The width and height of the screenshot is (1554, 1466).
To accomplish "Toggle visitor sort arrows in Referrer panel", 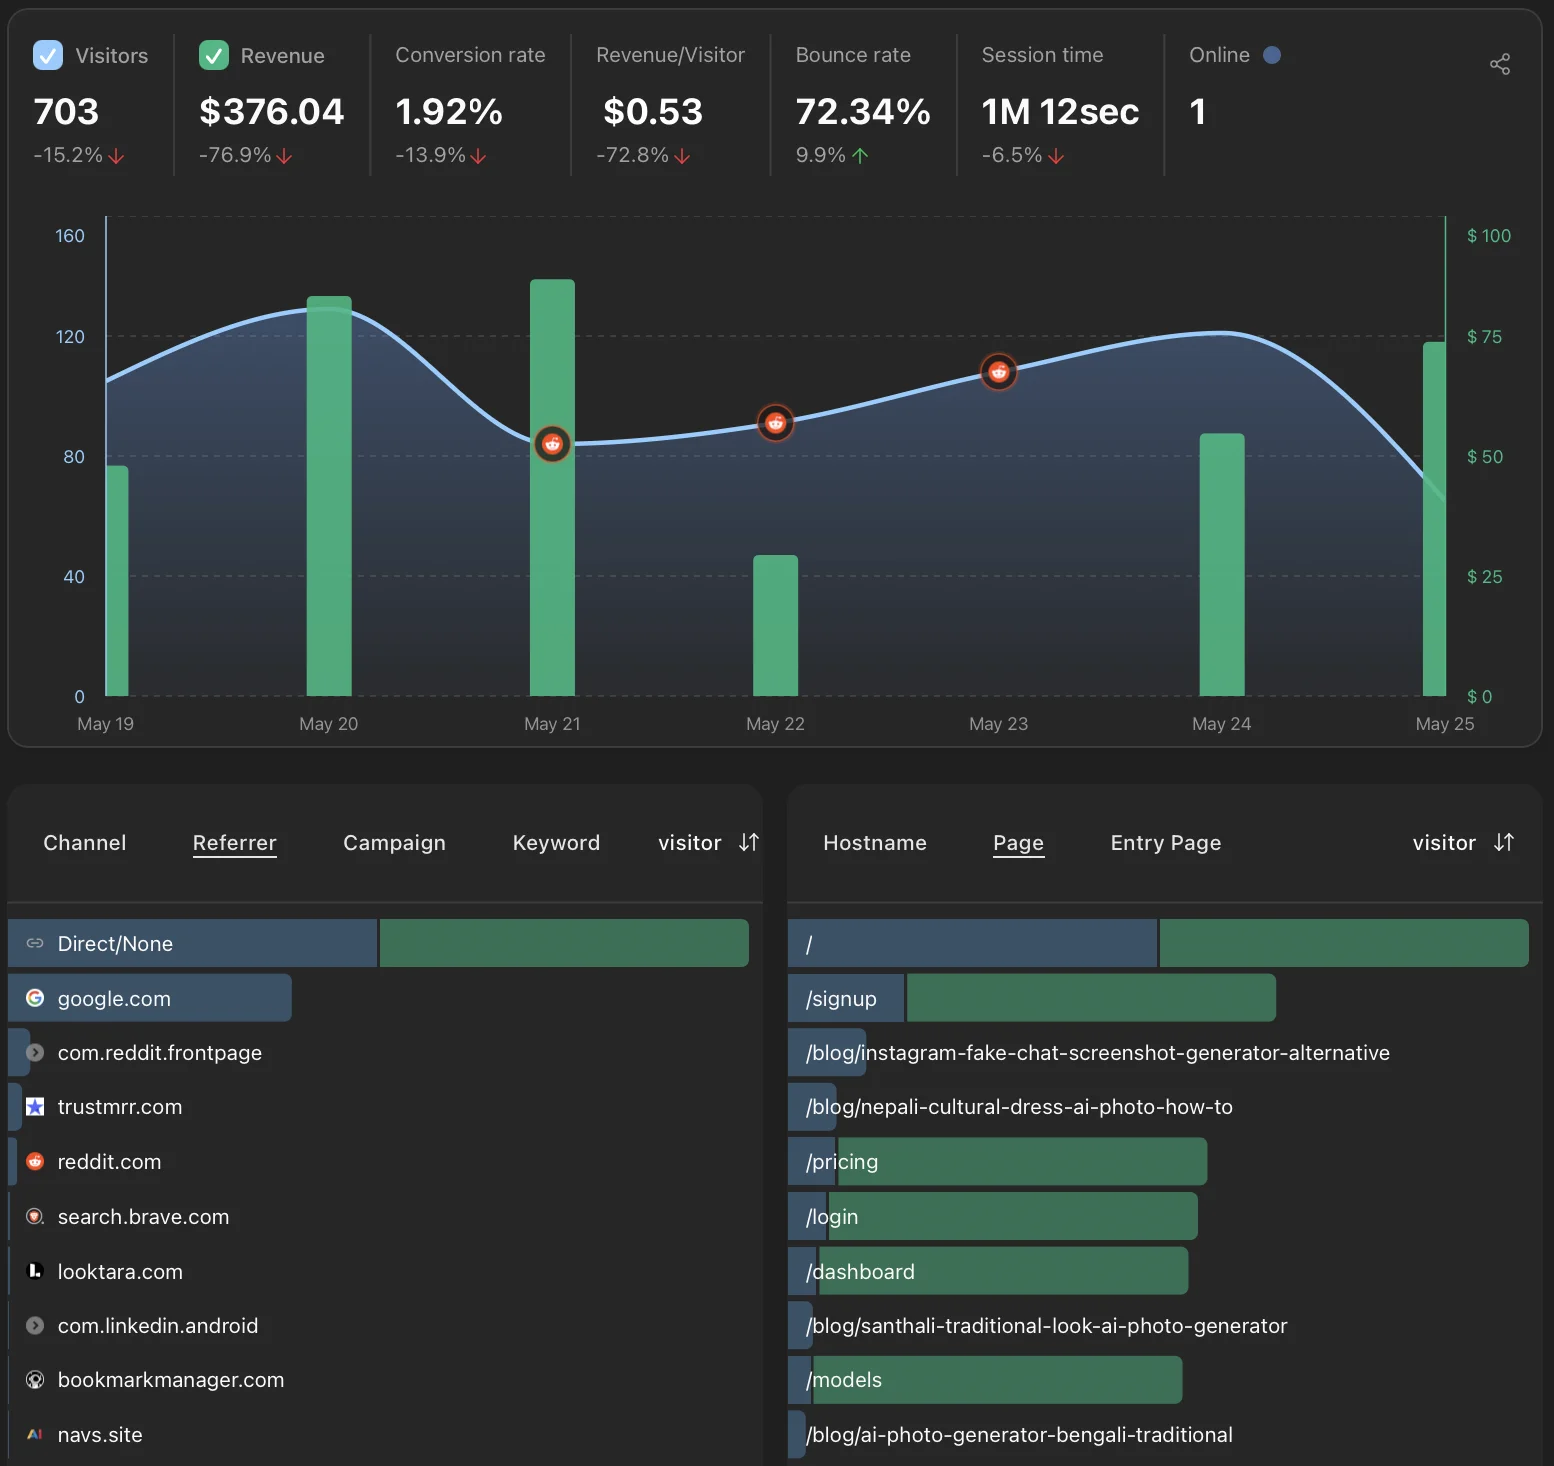I will (749, 843).
